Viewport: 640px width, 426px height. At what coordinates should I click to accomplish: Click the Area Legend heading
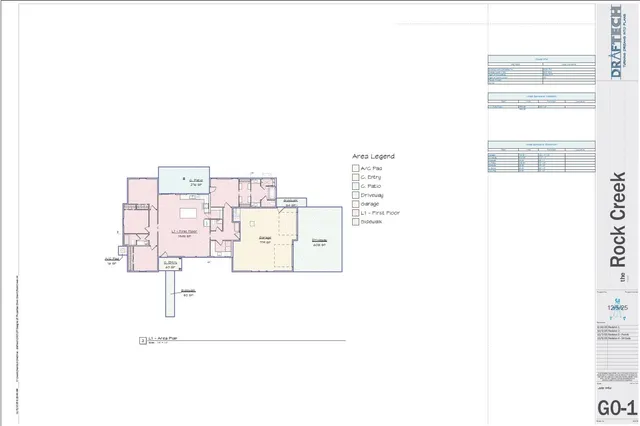tap(373, 157)
